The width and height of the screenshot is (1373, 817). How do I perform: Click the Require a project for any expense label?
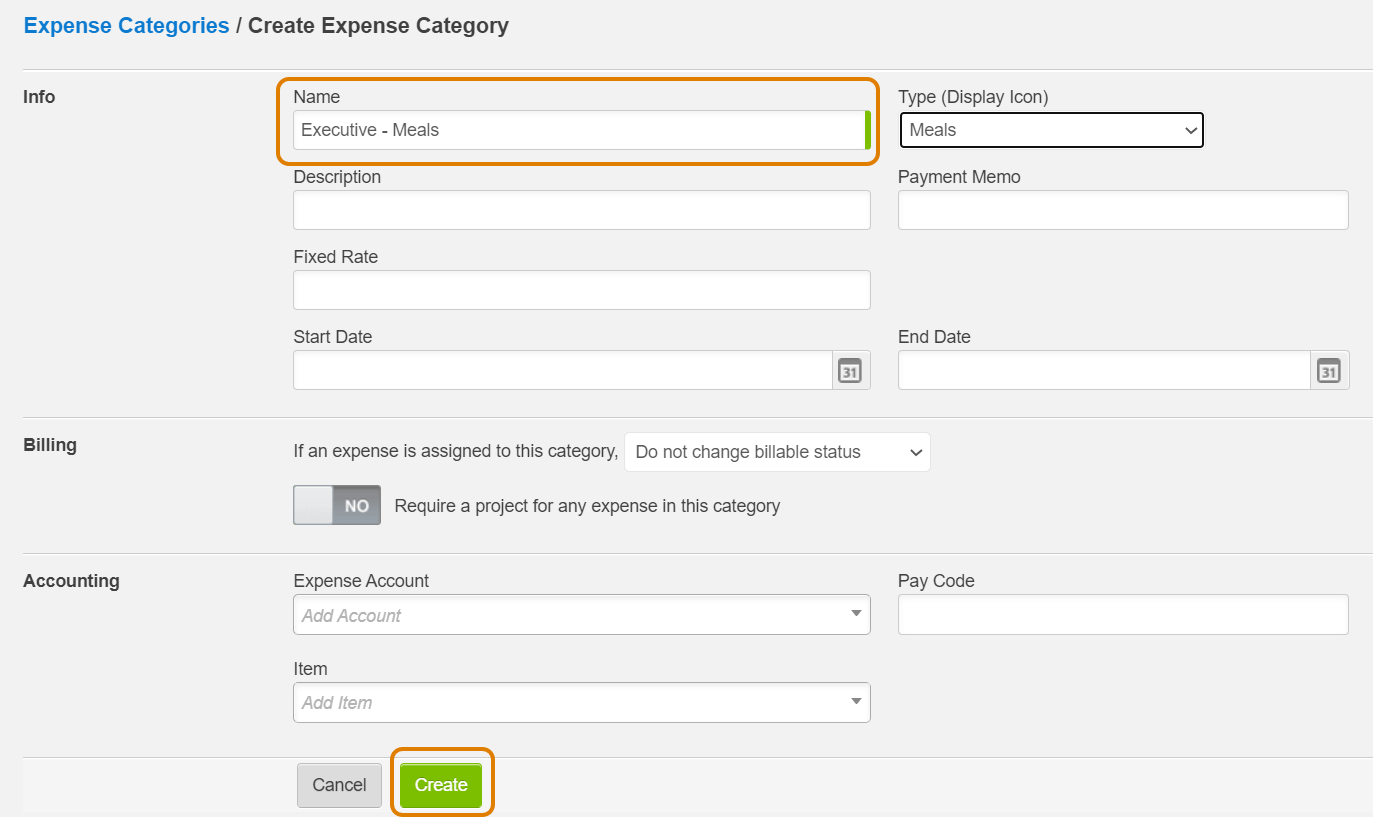tap(587, 506)
